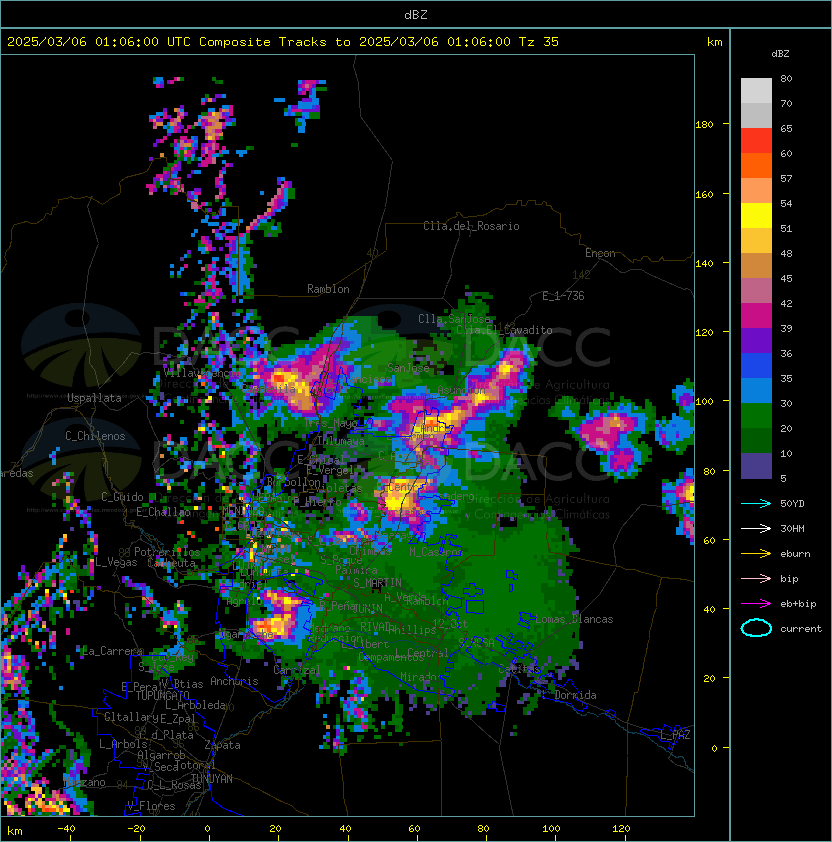Click the dBZ heading above the color scale
Viewport: 832px width, 842px height.
(780, 54)
